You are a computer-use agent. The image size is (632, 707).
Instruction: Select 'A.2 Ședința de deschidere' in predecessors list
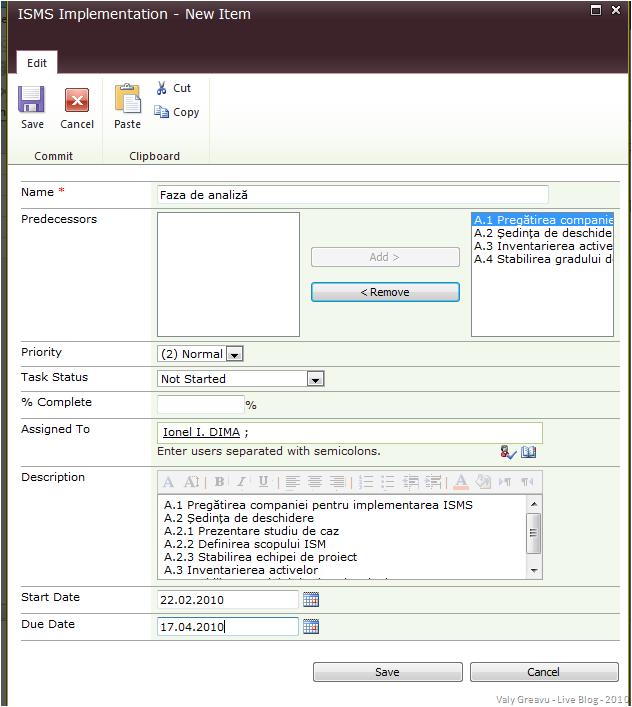542,233
